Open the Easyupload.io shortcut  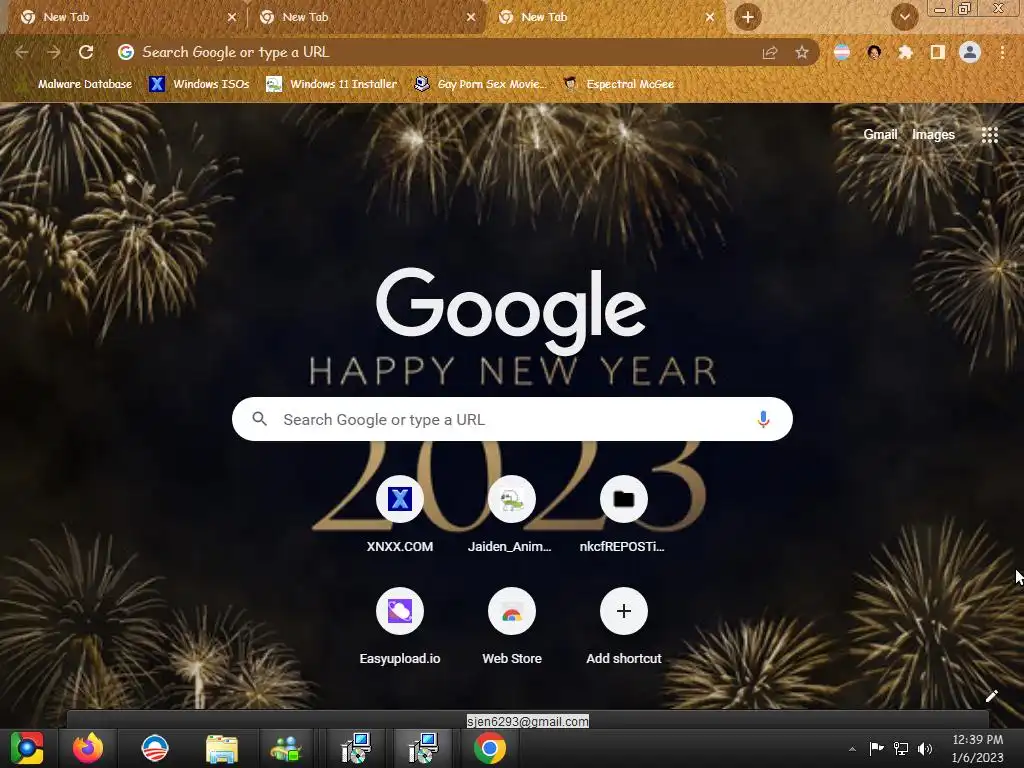point(400,628)
